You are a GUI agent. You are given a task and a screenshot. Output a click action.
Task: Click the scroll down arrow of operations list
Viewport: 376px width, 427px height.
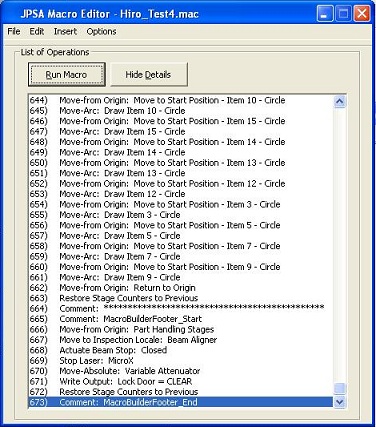click(x=340, y=402)
